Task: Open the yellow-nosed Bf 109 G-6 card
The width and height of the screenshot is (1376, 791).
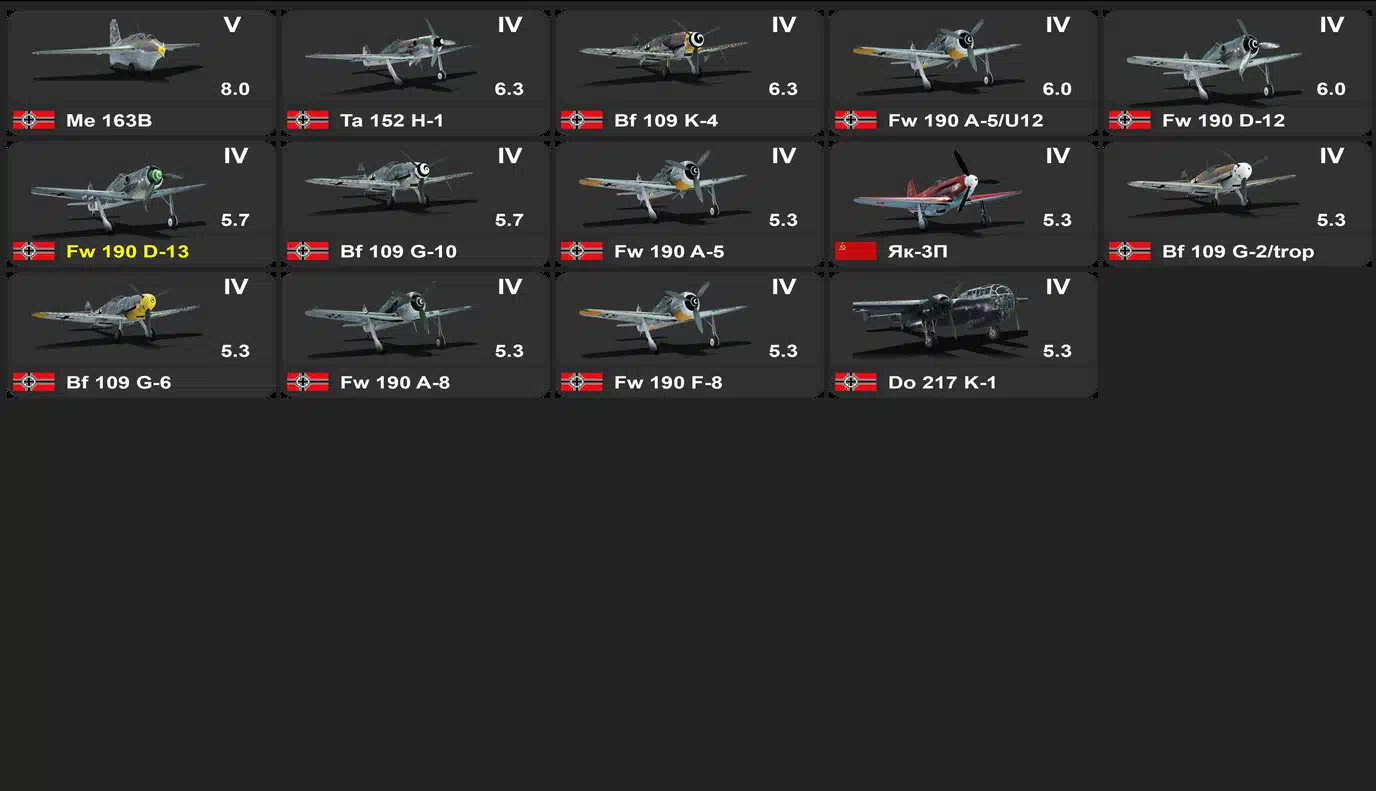Action: point(141,334)
